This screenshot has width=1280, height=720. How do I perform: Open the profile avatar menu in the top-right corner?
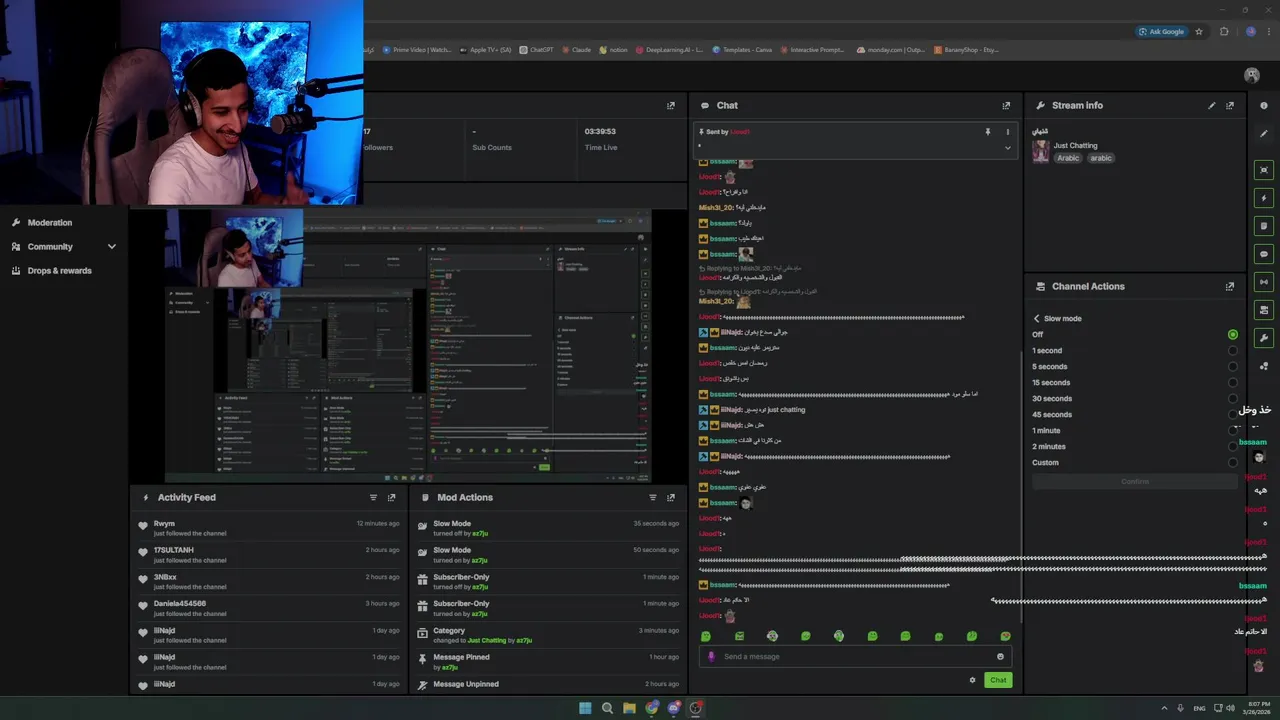[1251, 75]
